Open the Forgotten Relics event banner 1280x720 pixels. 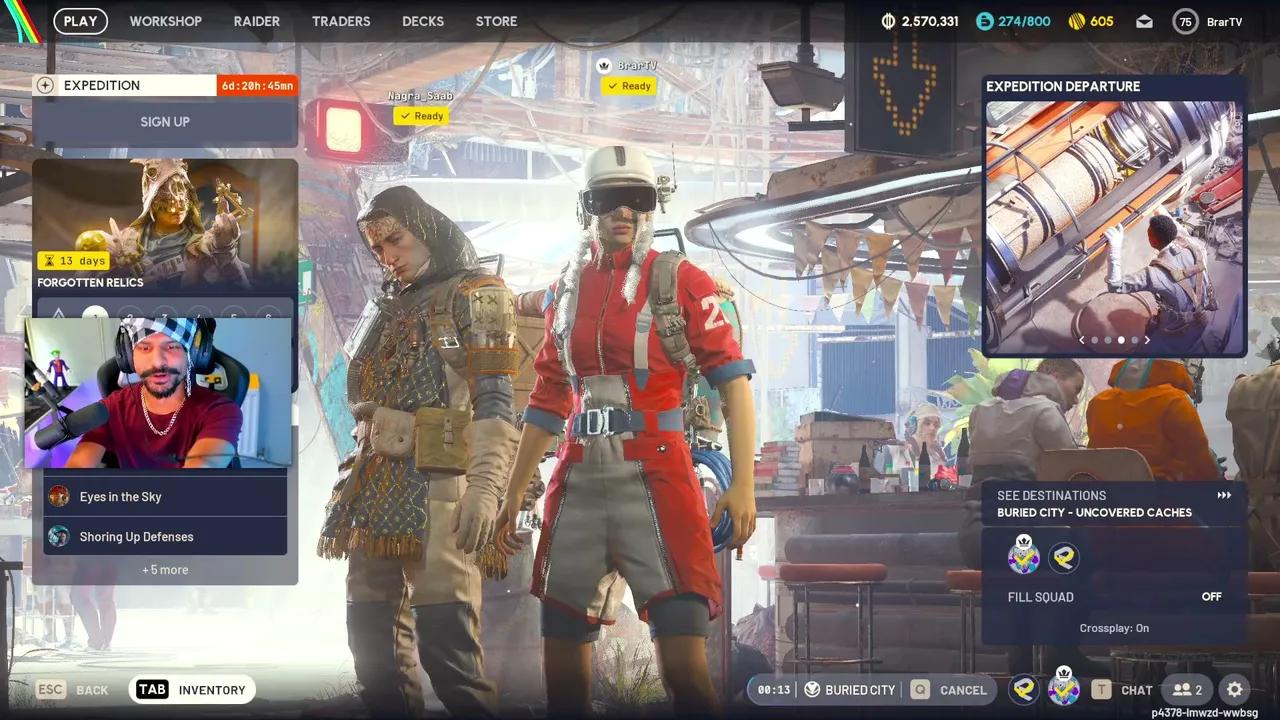tap(165, 225)
